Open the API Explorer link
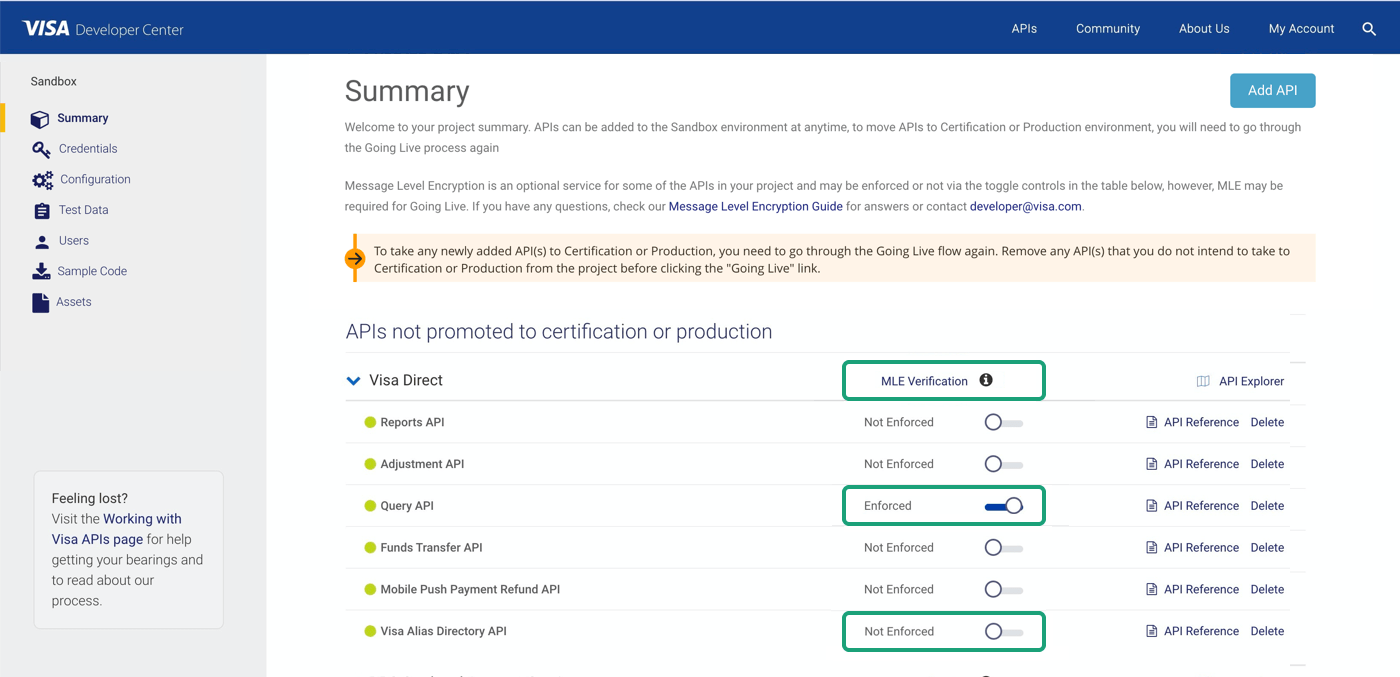The height and width of the screenshot is (677, 1400). click(1251, 381)
